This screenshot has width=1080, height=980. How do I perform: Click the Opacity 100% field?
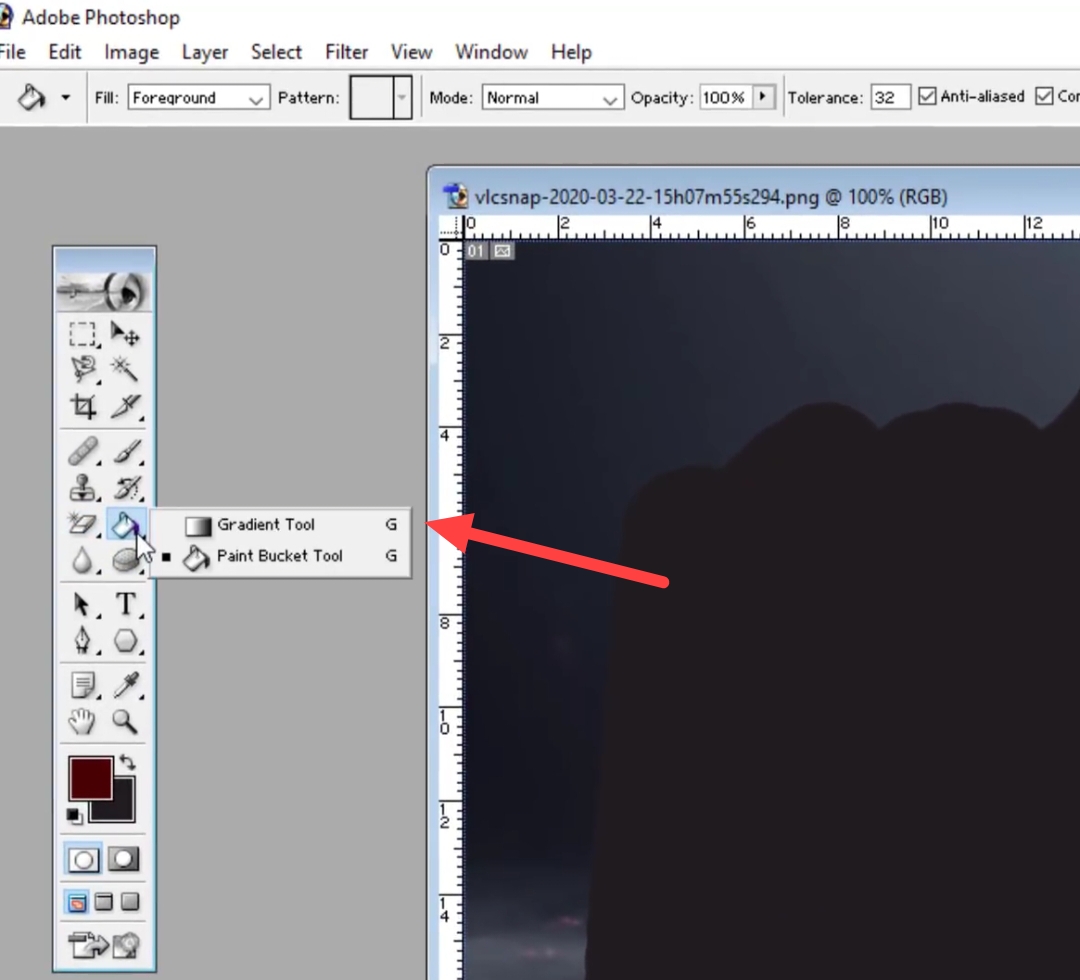click(726, 98)
